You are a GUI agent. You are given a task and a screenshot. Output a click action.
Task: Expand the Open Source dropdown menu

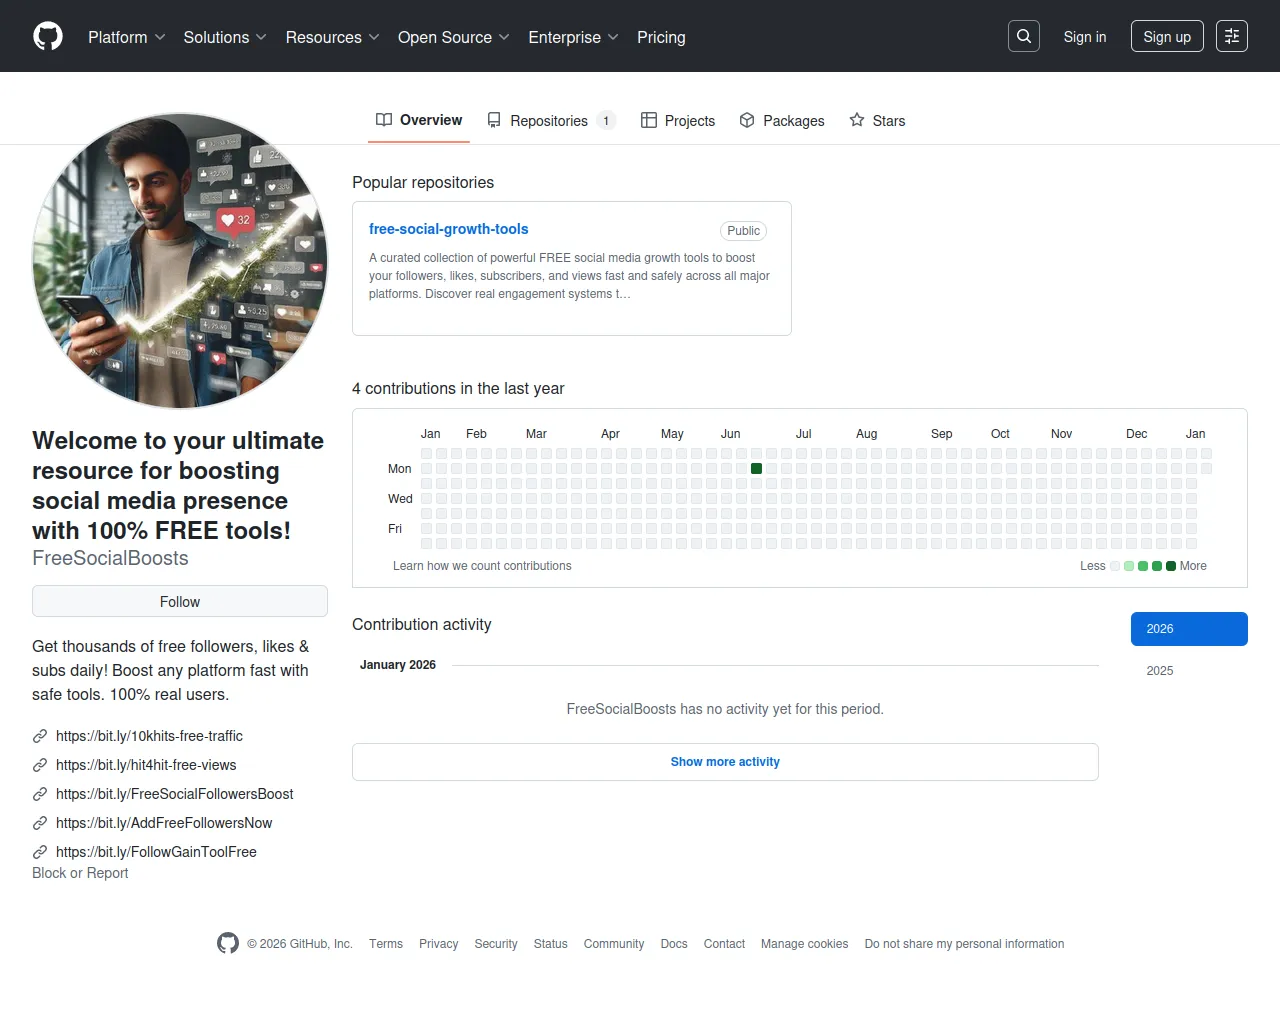(453, 37)
